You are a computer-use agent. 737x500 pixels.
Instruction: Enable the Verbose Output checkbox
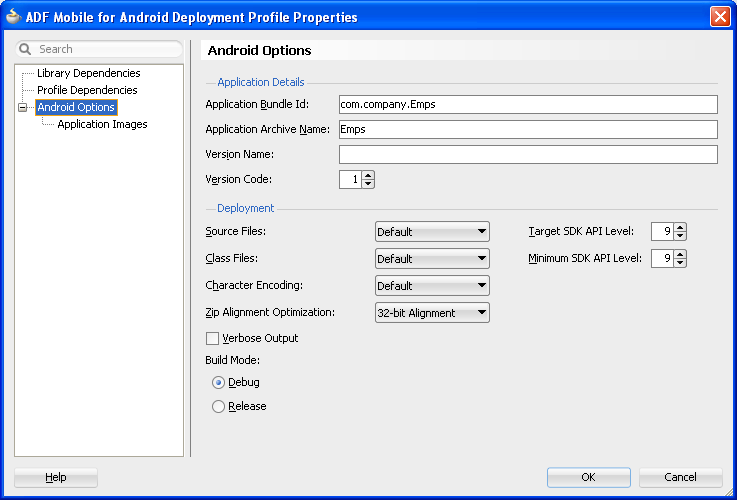212,338
